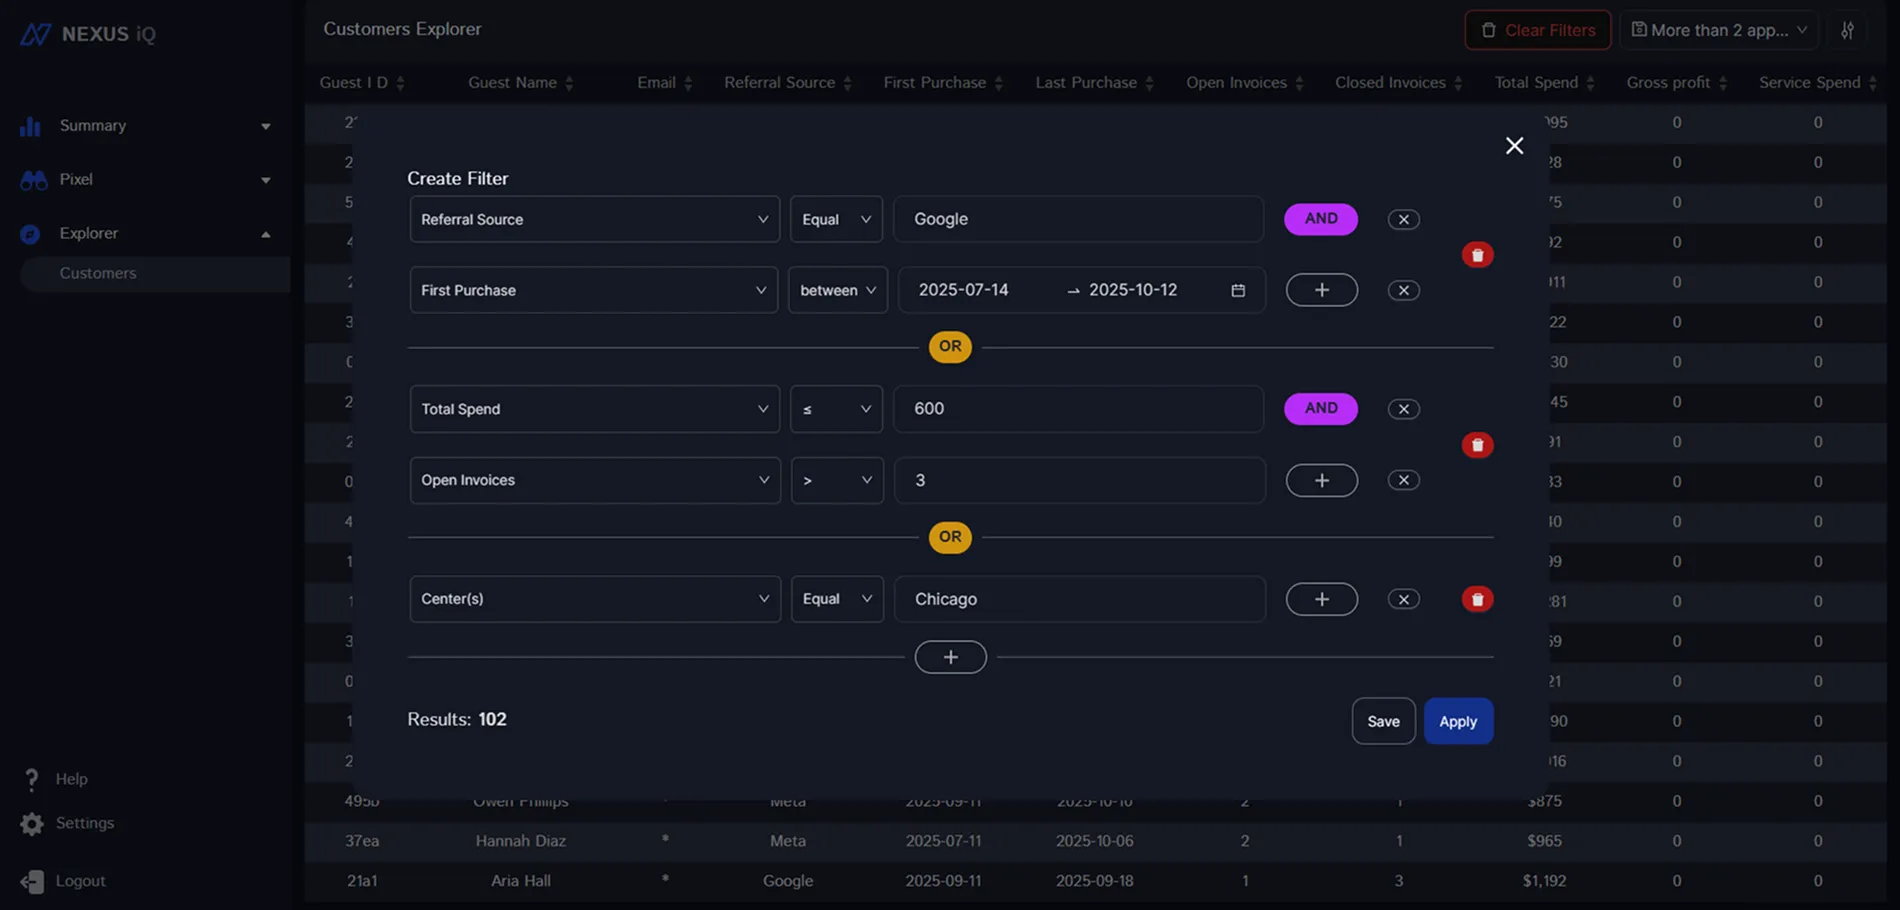Image resolution: width=1900 pixels, height=910 pixels.
Task: Delete the first filter group with trash icon
Action: (1477, 255)
